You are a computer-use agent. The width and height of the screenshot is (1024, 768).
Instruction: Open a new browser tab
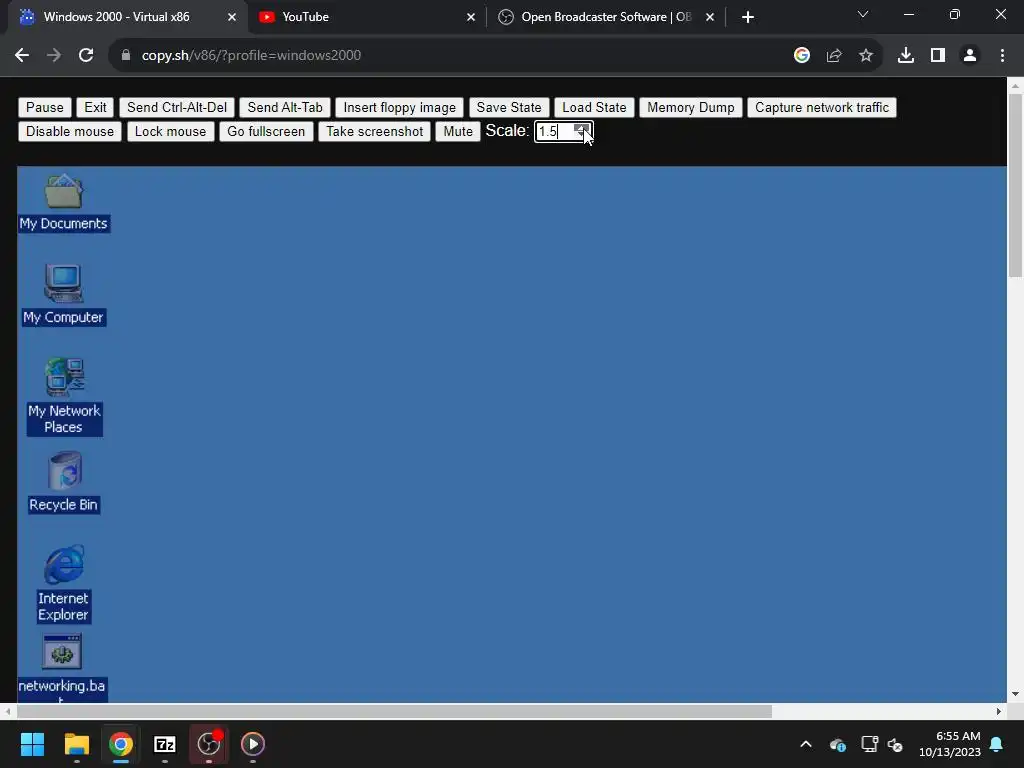tap(748, 17)
